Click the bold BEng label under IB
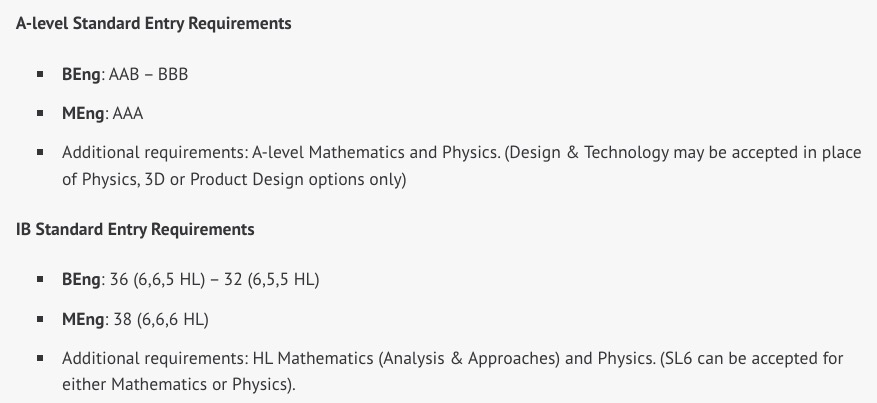 tap(81, 279)
